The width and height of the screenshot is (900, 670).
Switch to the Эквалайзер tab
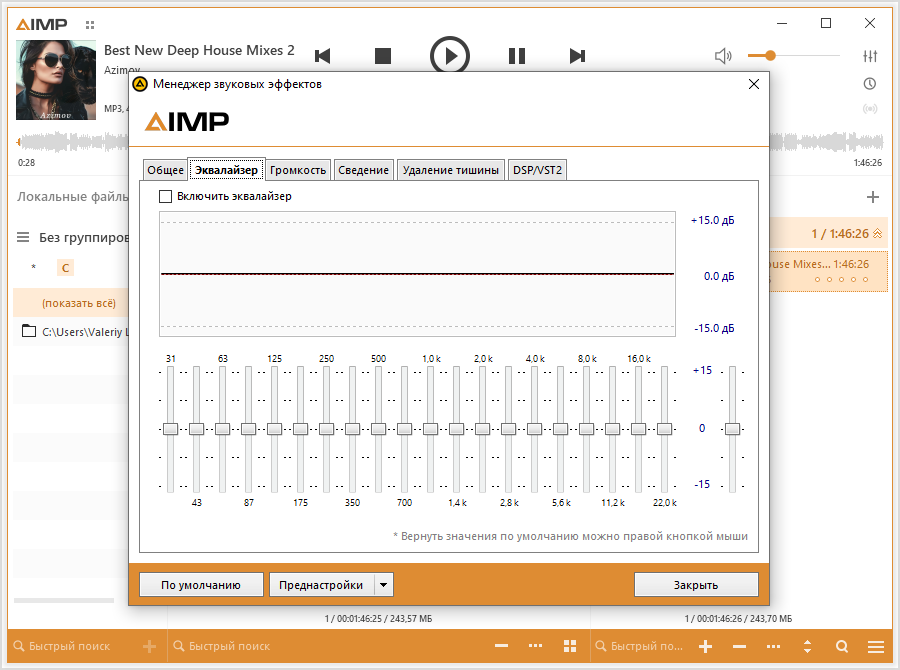pos(227,170)
